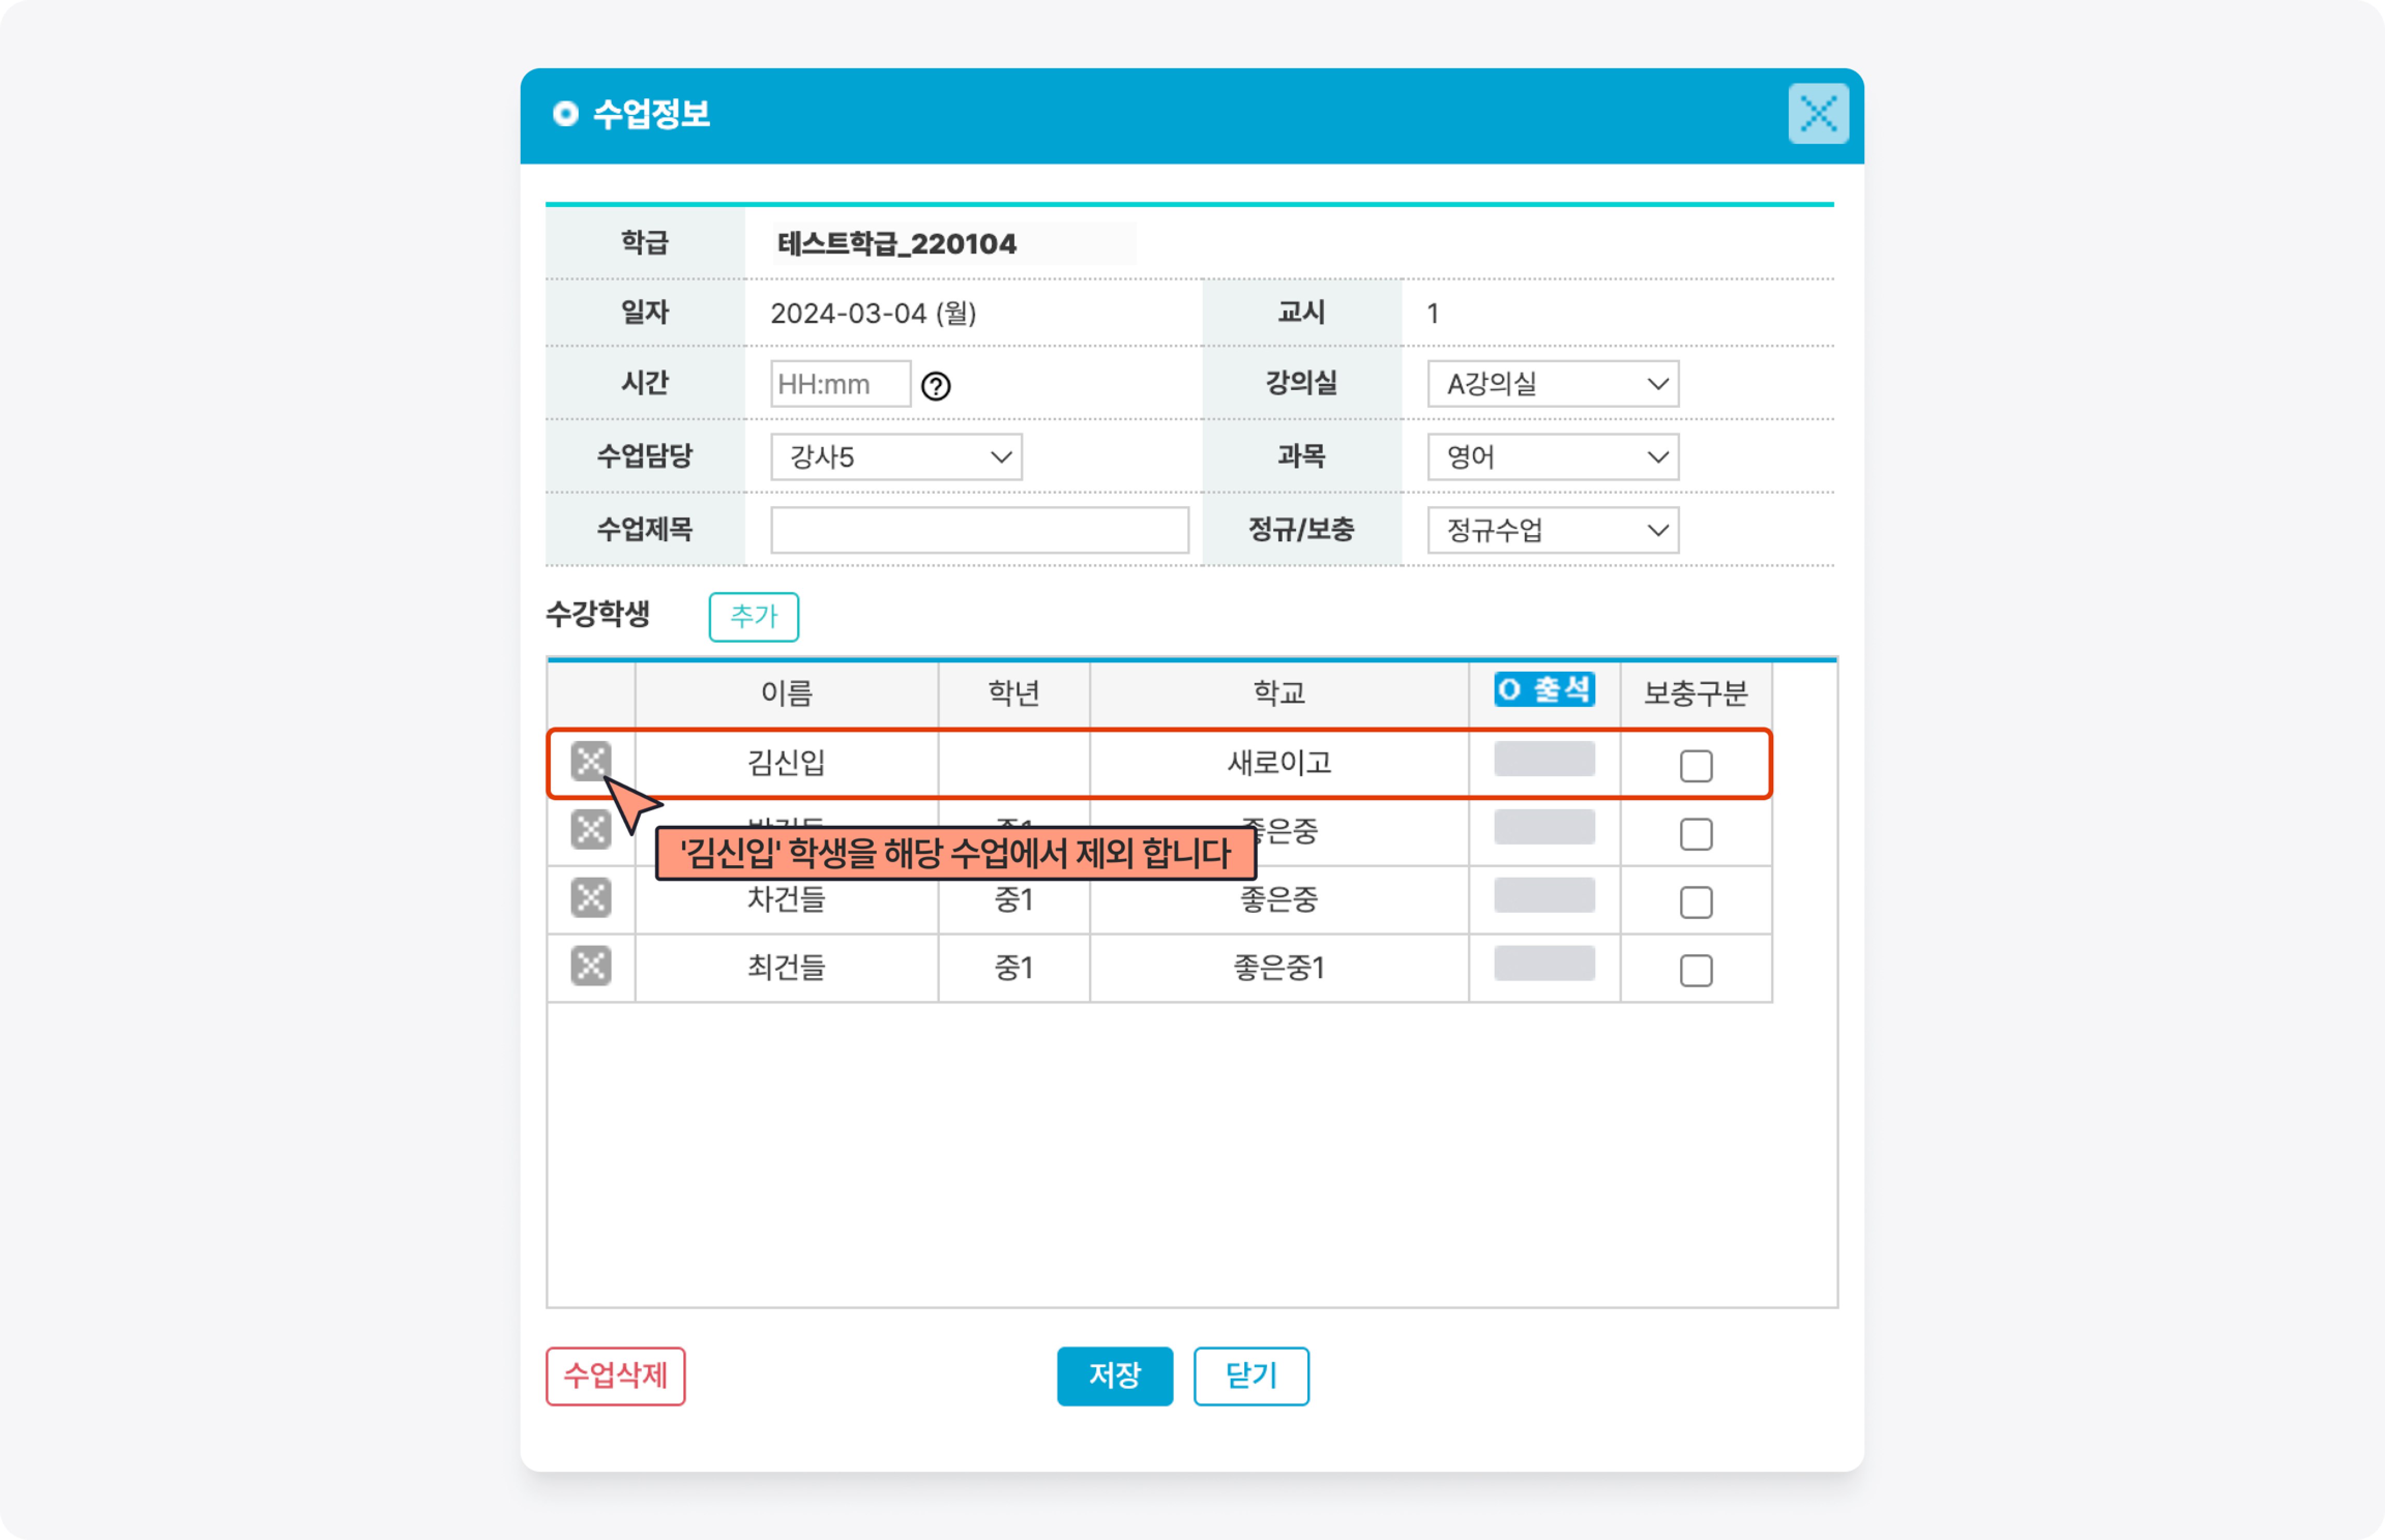The image size is (2385, 1540).
Task: Click the 닫기 close button
Action: pos(1250,1376)
